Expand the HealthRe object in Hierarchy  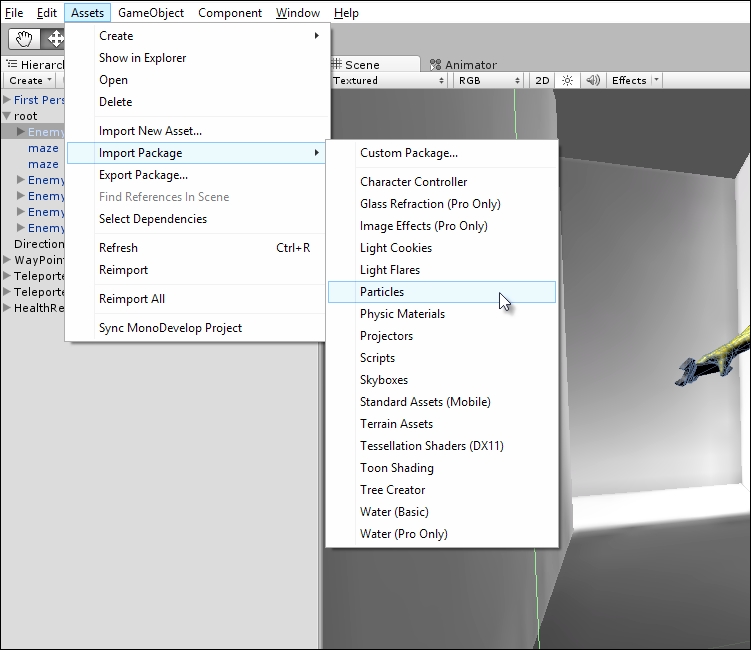(x=7, y=308)
